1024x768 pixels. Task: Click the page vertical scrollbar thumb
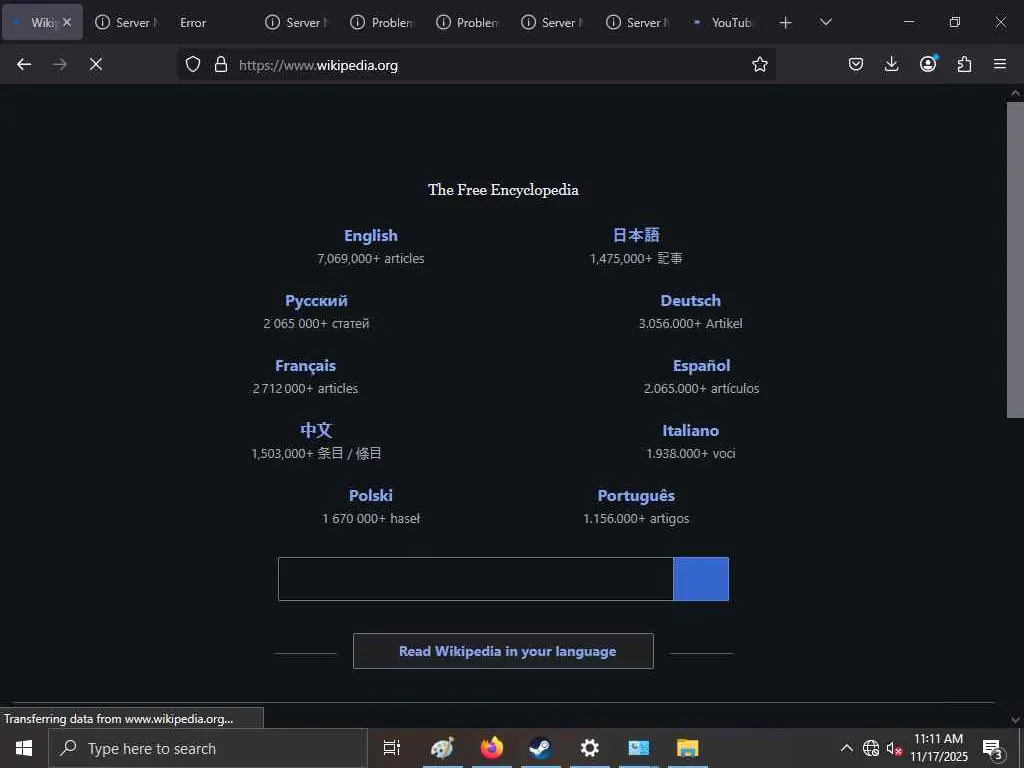coord(1015,259)
